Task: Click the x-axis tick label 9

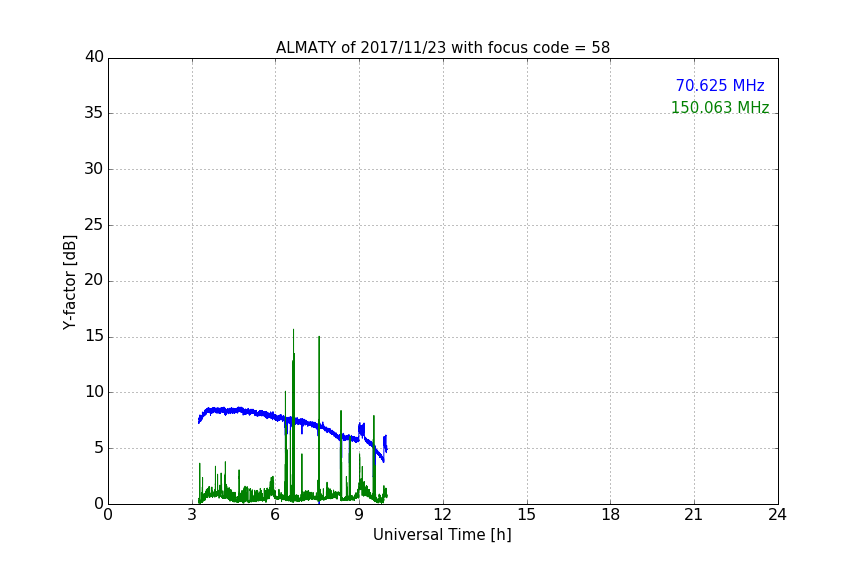Action: [x=359, y=515]
